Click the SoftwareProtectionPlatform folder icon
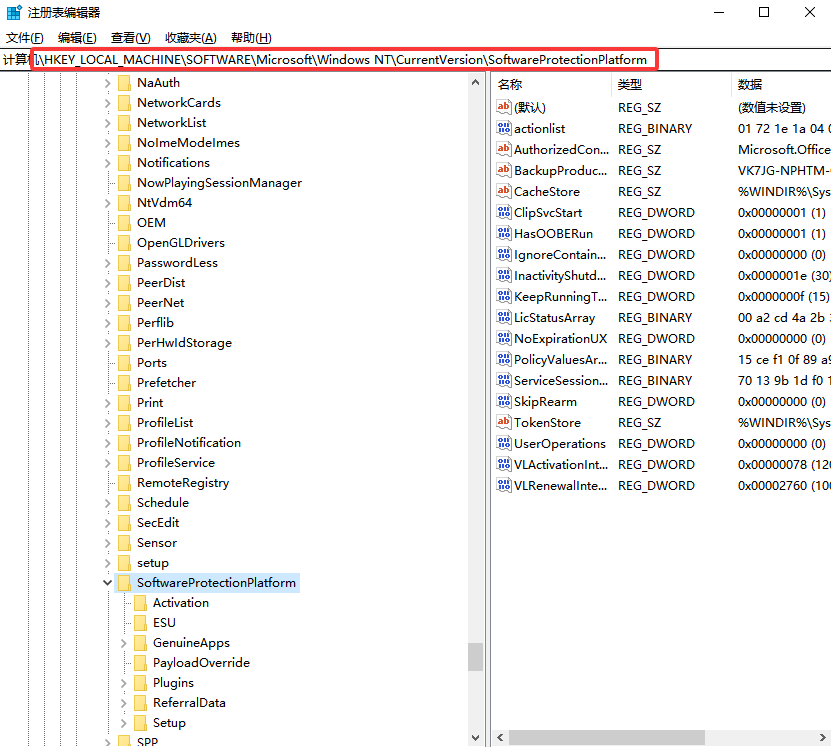831x747 pixels. [125, 583]
